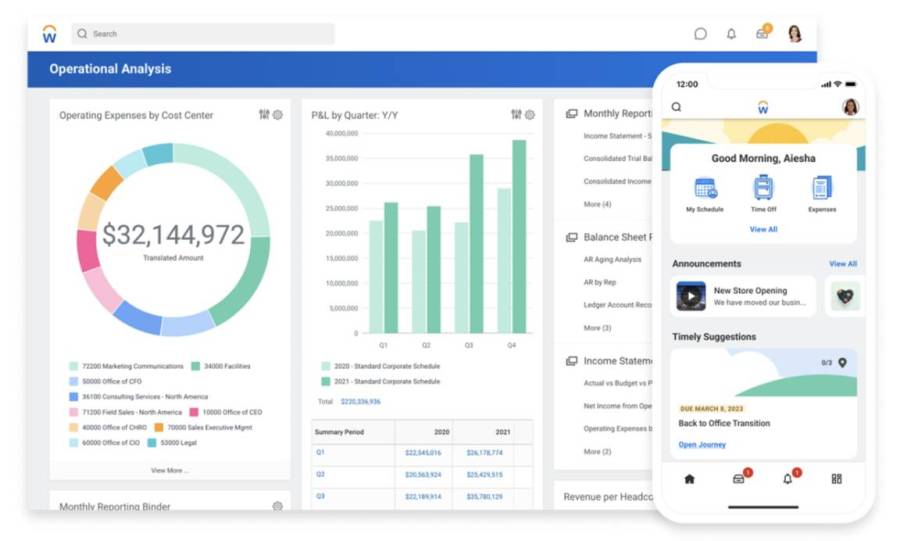Open the chat bubble icon in desktop header
Viewport: 900px width, 541px height.
click(x=700, y=34)
